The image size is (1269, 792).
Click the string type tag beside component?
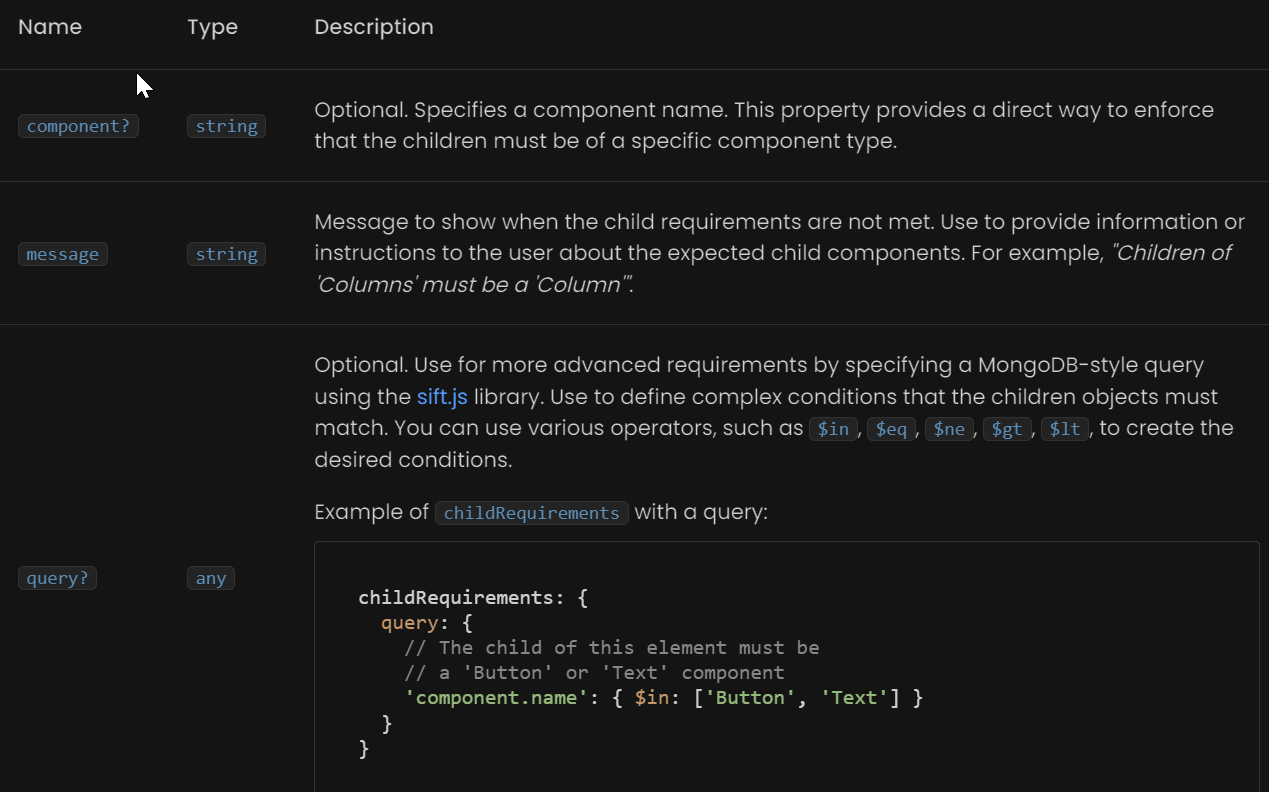coord(226,126)
